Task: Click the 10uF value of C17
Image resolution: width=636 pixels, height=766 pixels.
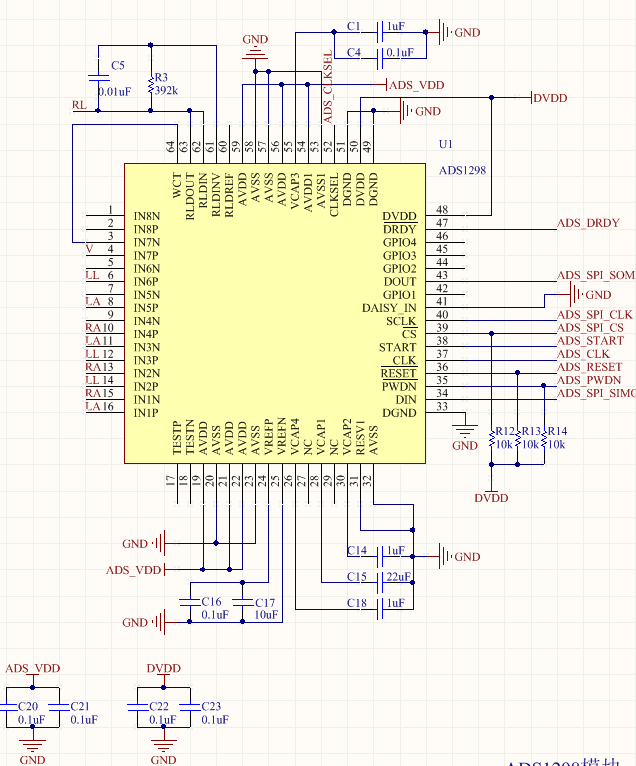Action: click(x=266, y=615)
